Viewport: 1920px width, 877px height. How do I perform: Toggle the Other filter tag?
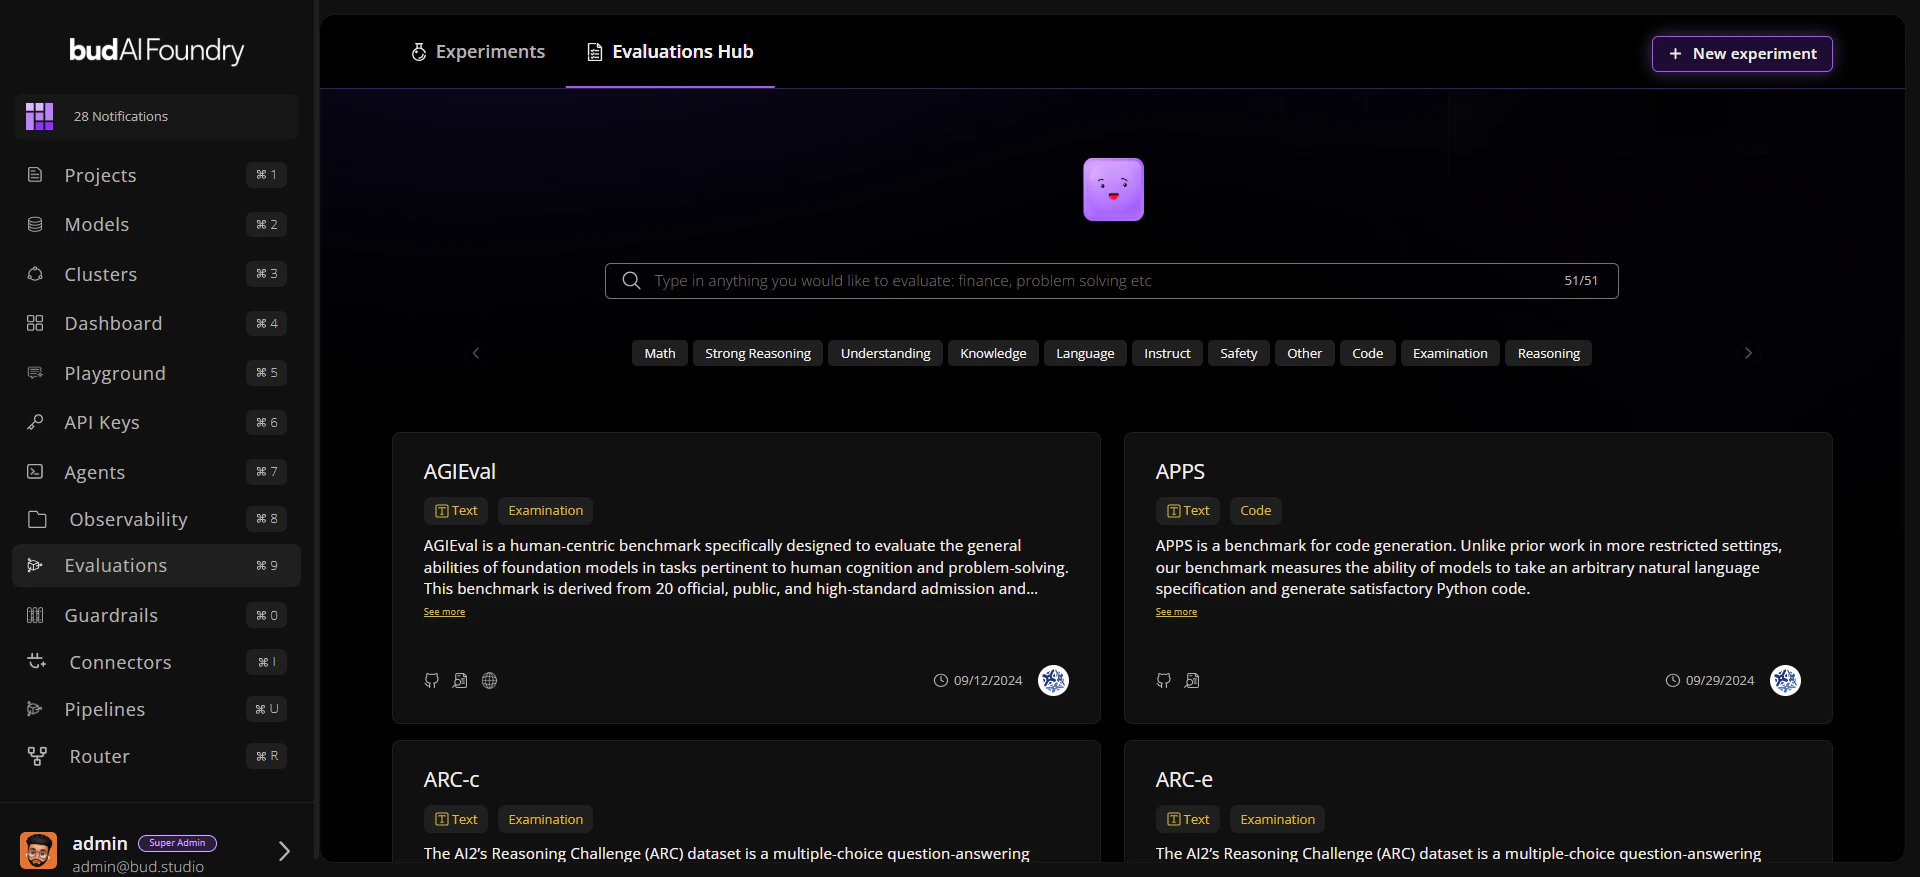coord(1304,353)
